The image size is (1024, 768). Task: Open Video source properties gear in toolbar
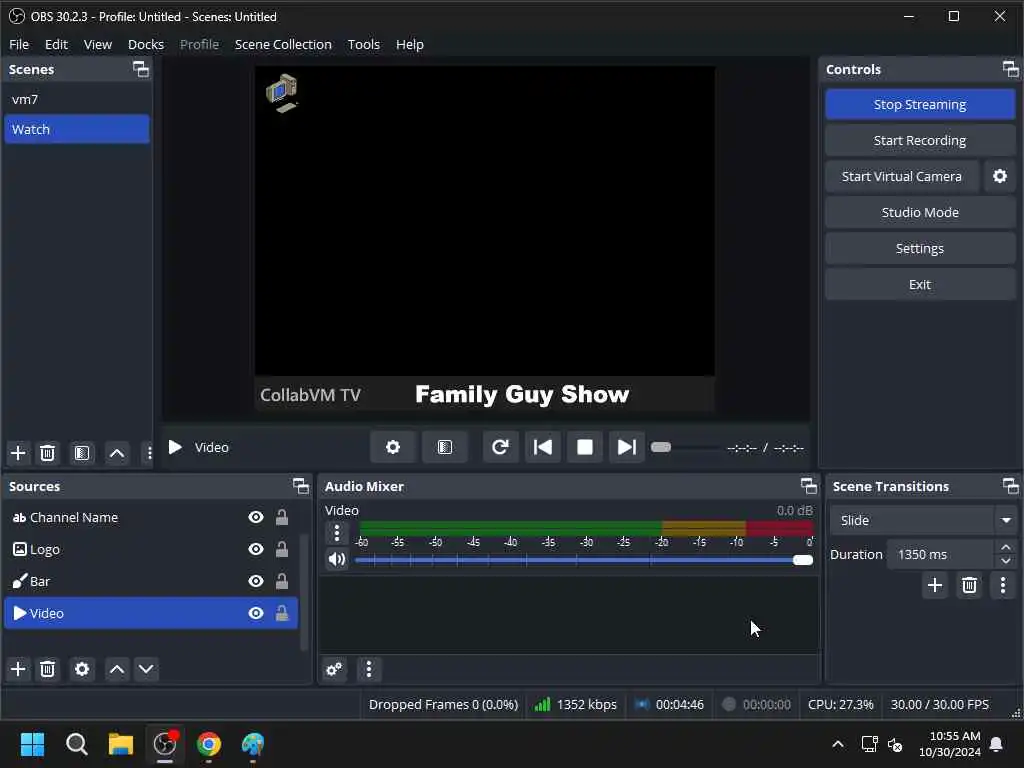pos(392,447)
